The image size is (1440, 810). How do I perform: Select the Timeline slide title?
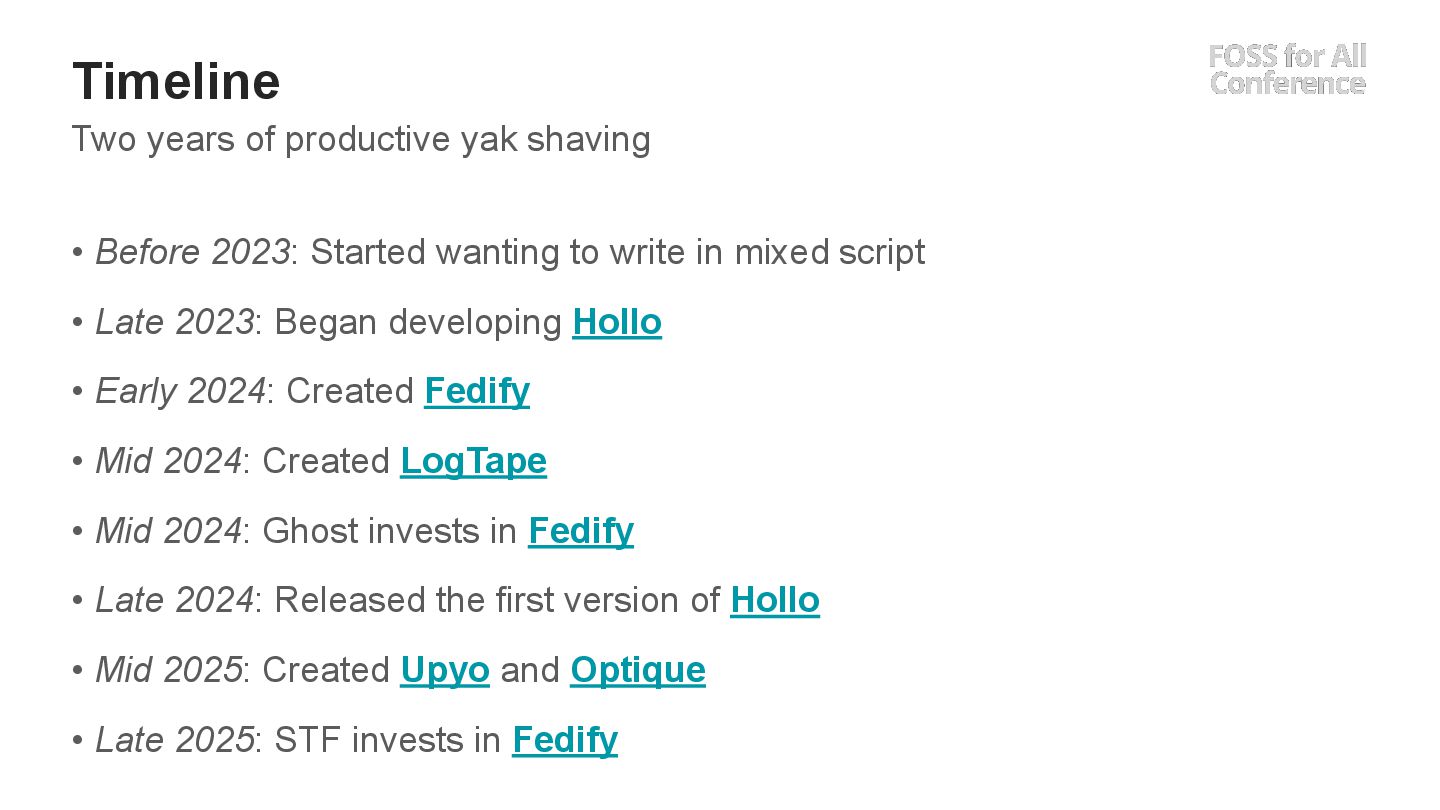(x=176, y=81)
